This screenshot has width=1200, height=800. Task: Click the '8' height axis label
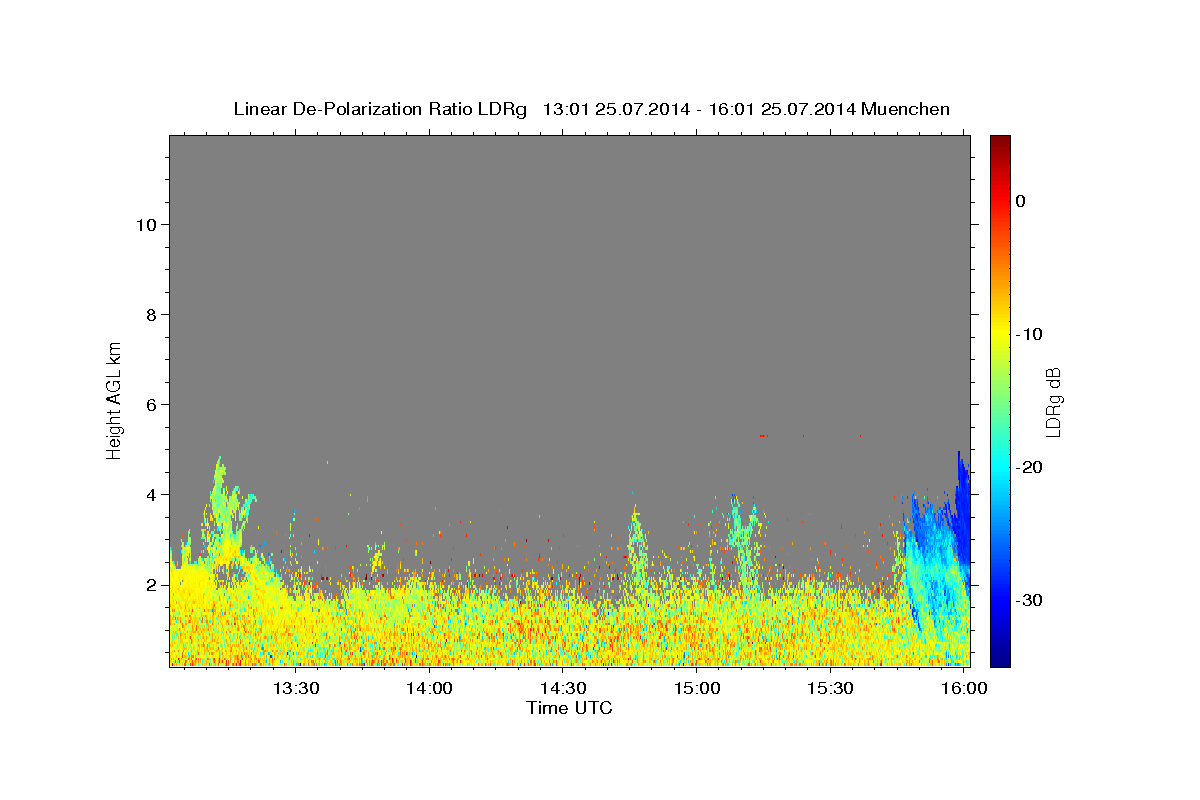pyautogui.click(x=150, y=314)
